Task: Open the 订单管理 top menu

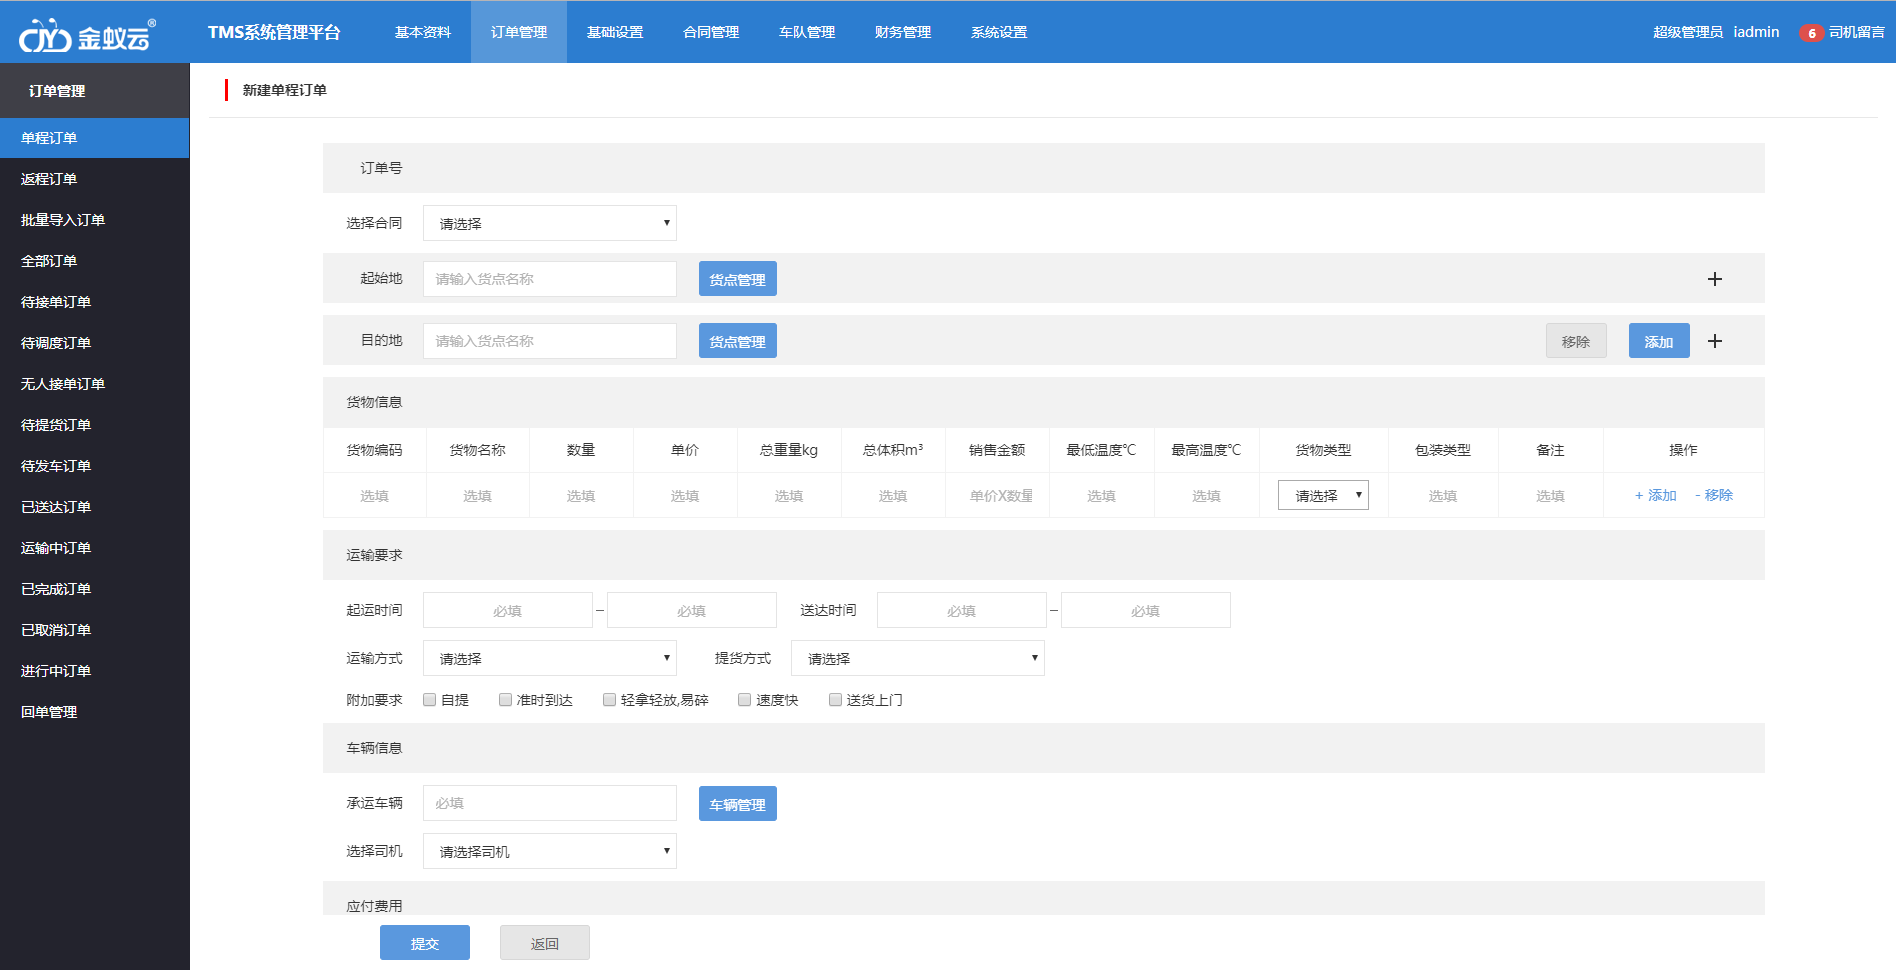Action: pyautogui.click(x=519, y=32)
